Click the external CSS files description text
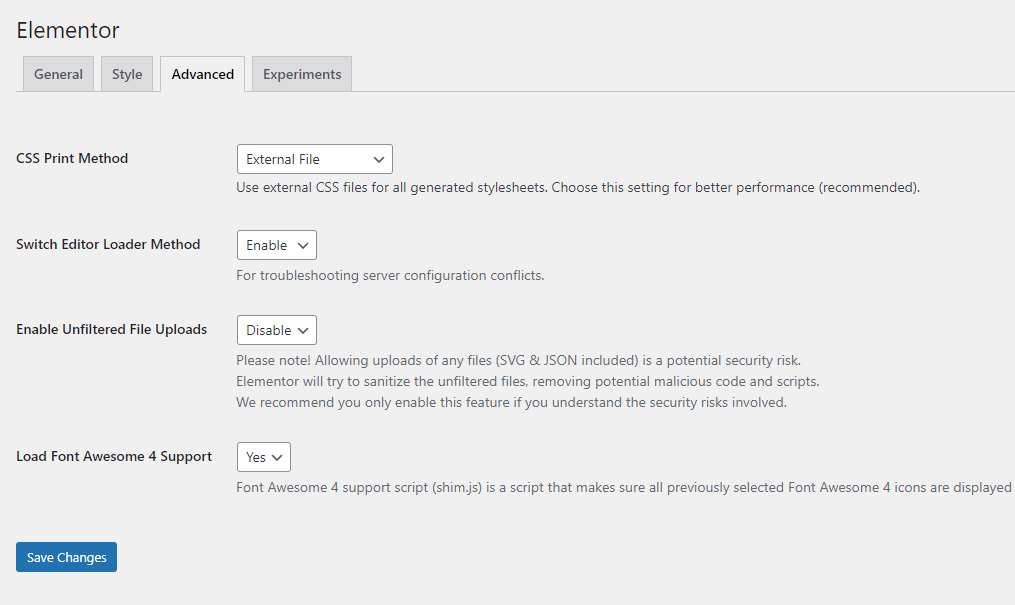This screenshot has height=605, width=1015. click(577, 187)
